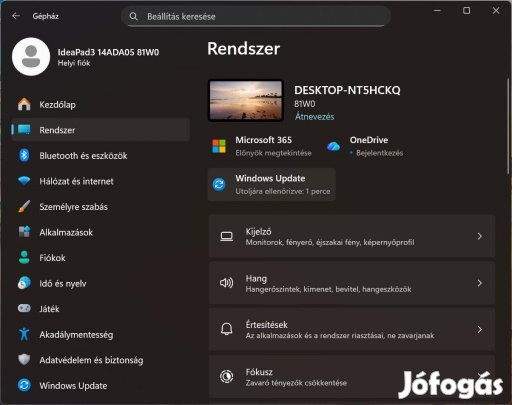The image size is (512, 405).
Task: Open Idő és nyelv settings
Action: [x=101, y=283]
